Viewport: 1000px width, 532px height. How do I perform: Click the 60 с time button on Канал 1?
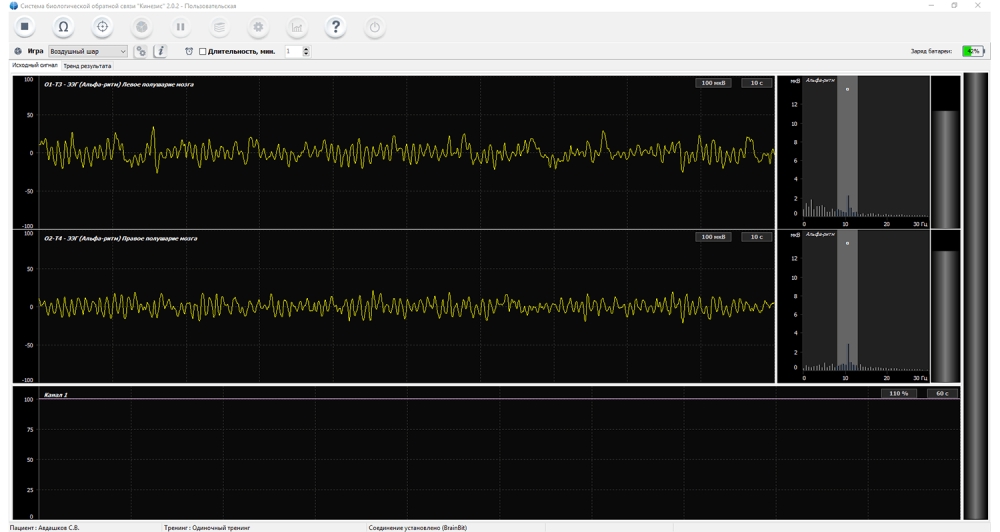[942, 394]
